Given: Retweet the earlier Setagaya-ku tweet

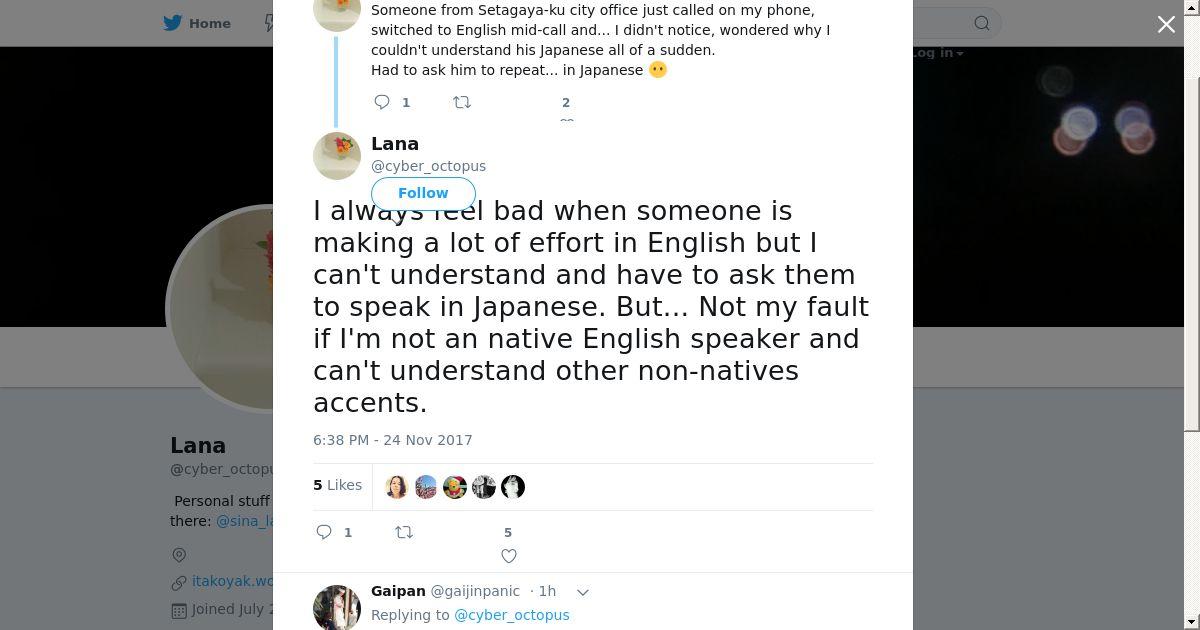Looking at the screenshot, I should click(x=462, y=102).
